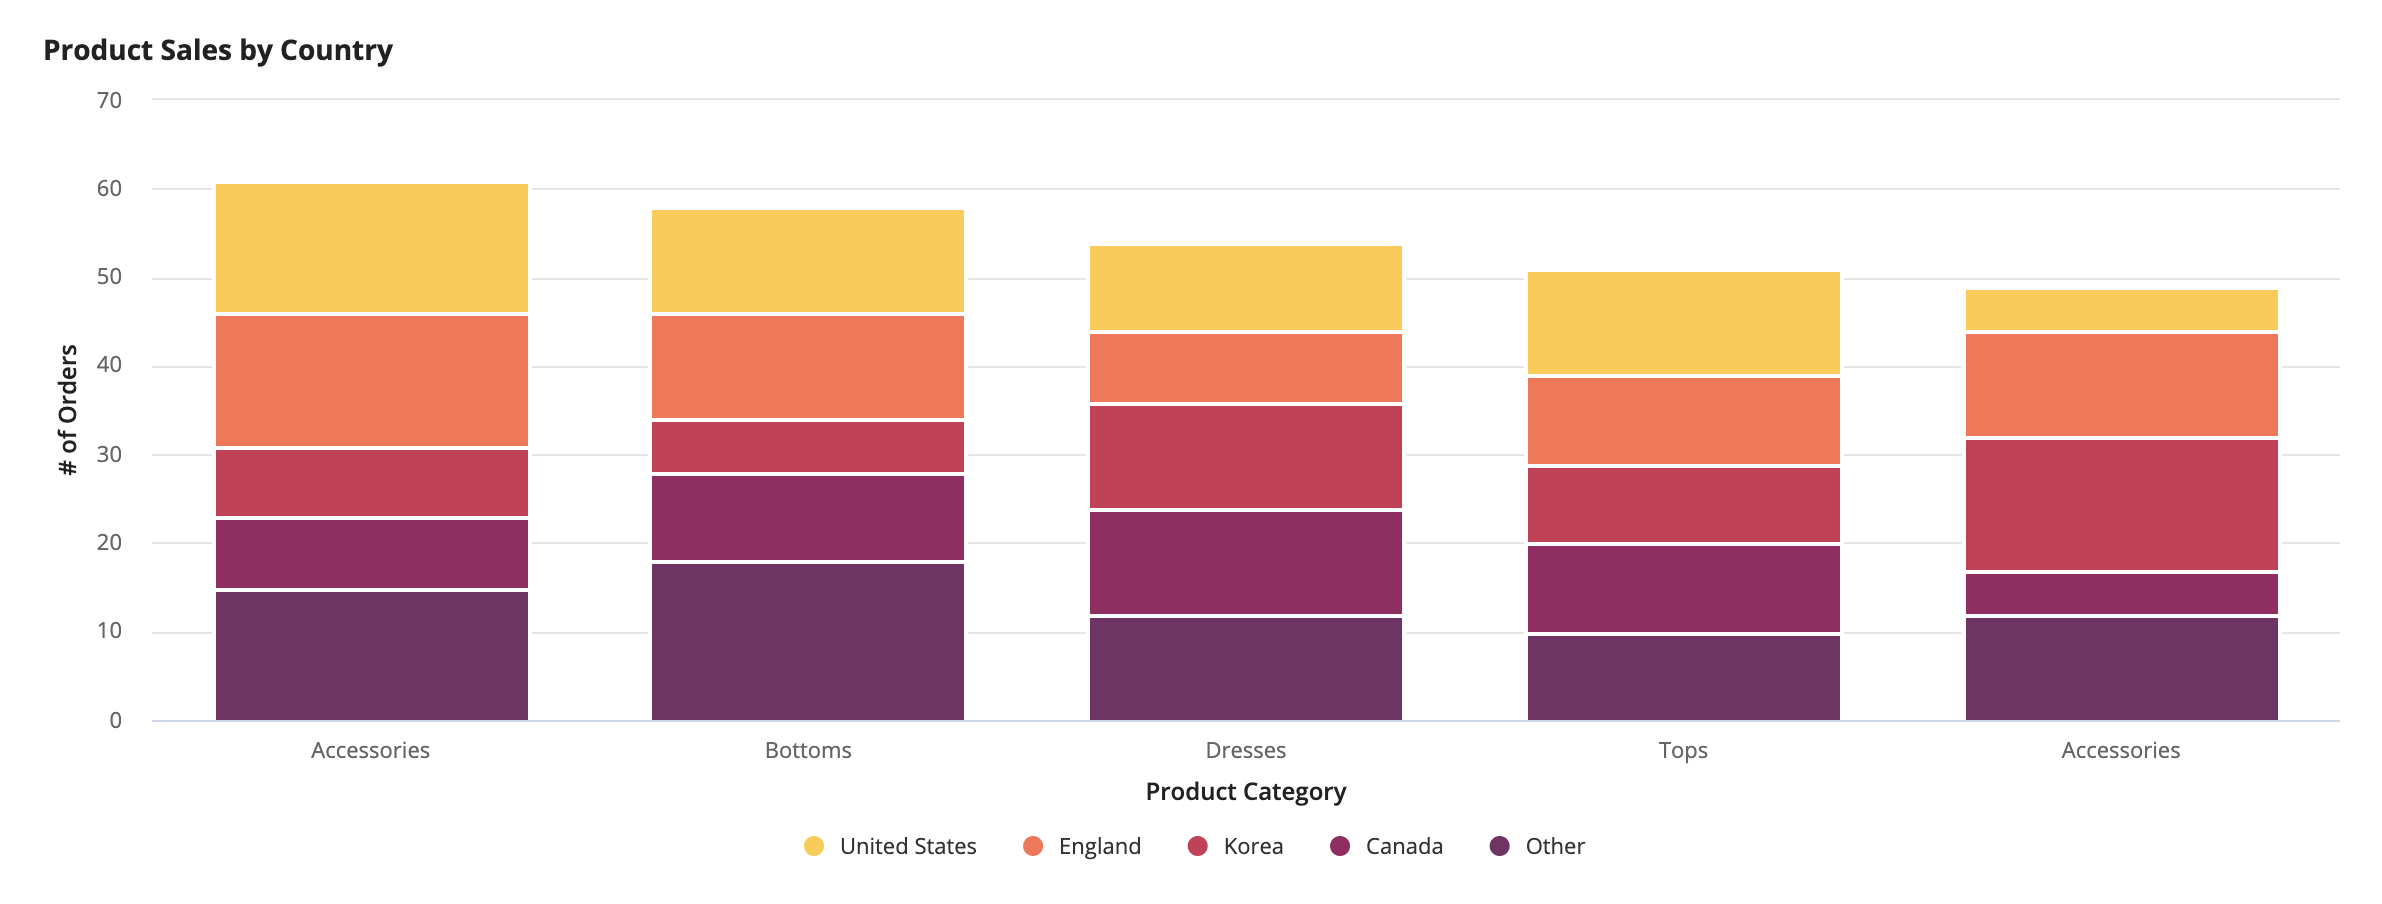This screenshot has height=904, width=2382.
Task: Click the United States segment in Tops bar
Action: click(1684, 323)
